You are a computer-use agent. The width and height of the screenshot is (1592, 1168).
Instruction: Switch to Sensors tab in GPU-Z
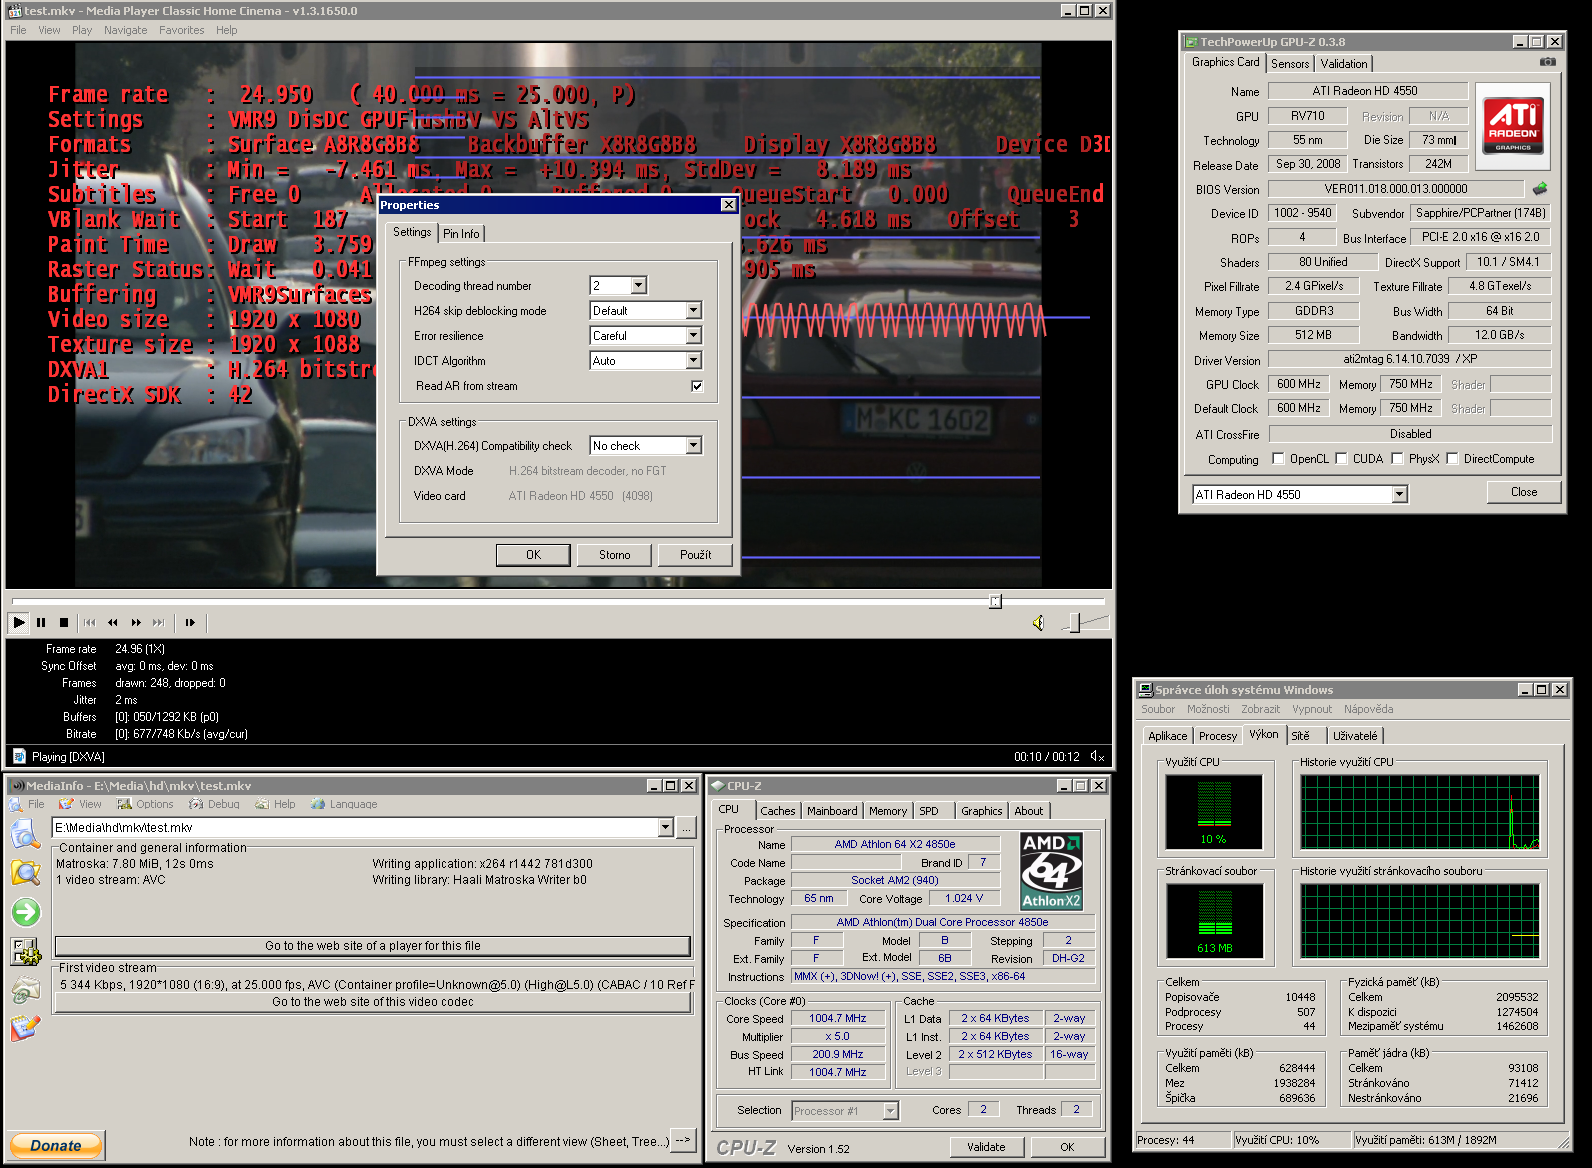click(x=1290, y=64)
